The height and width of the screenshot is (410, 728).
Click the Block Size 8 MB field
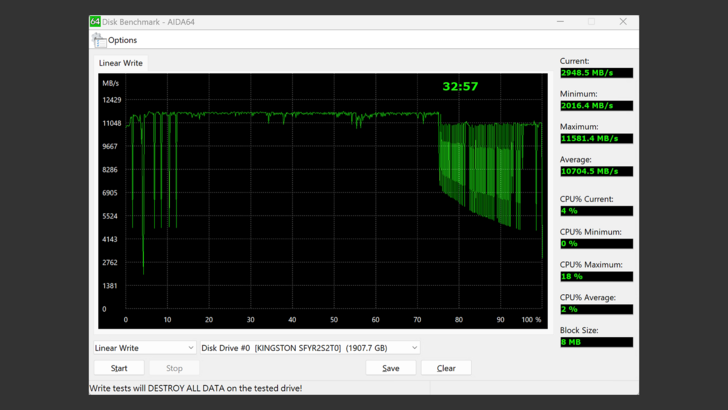pyautogui.click(x=596, y=342)
